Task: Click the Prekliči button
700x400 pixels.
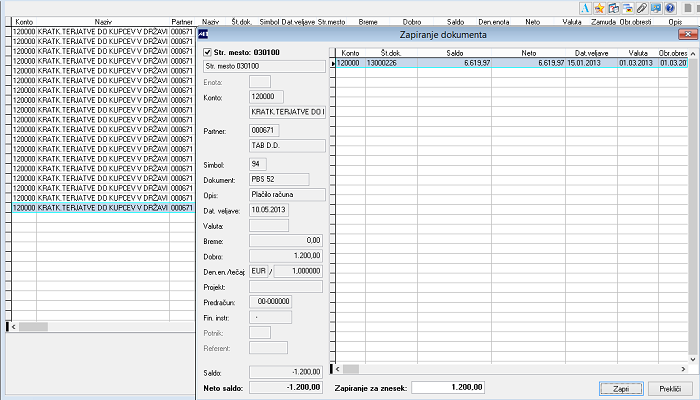Action: click(670, 389)
